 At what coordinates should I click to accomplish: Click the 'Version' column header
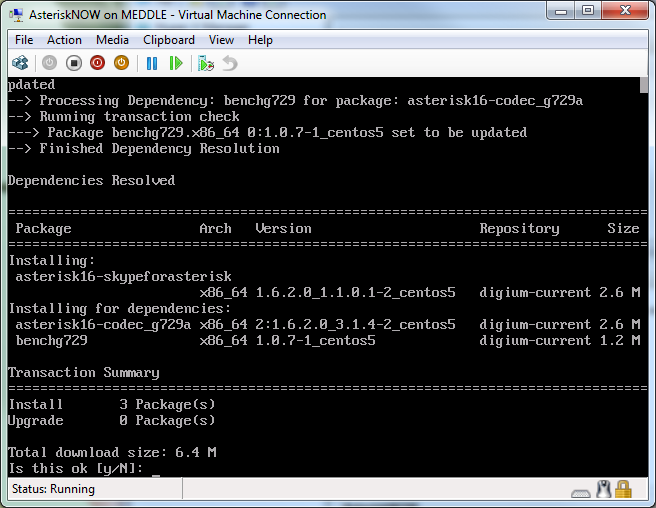click(x=283, y=228)
